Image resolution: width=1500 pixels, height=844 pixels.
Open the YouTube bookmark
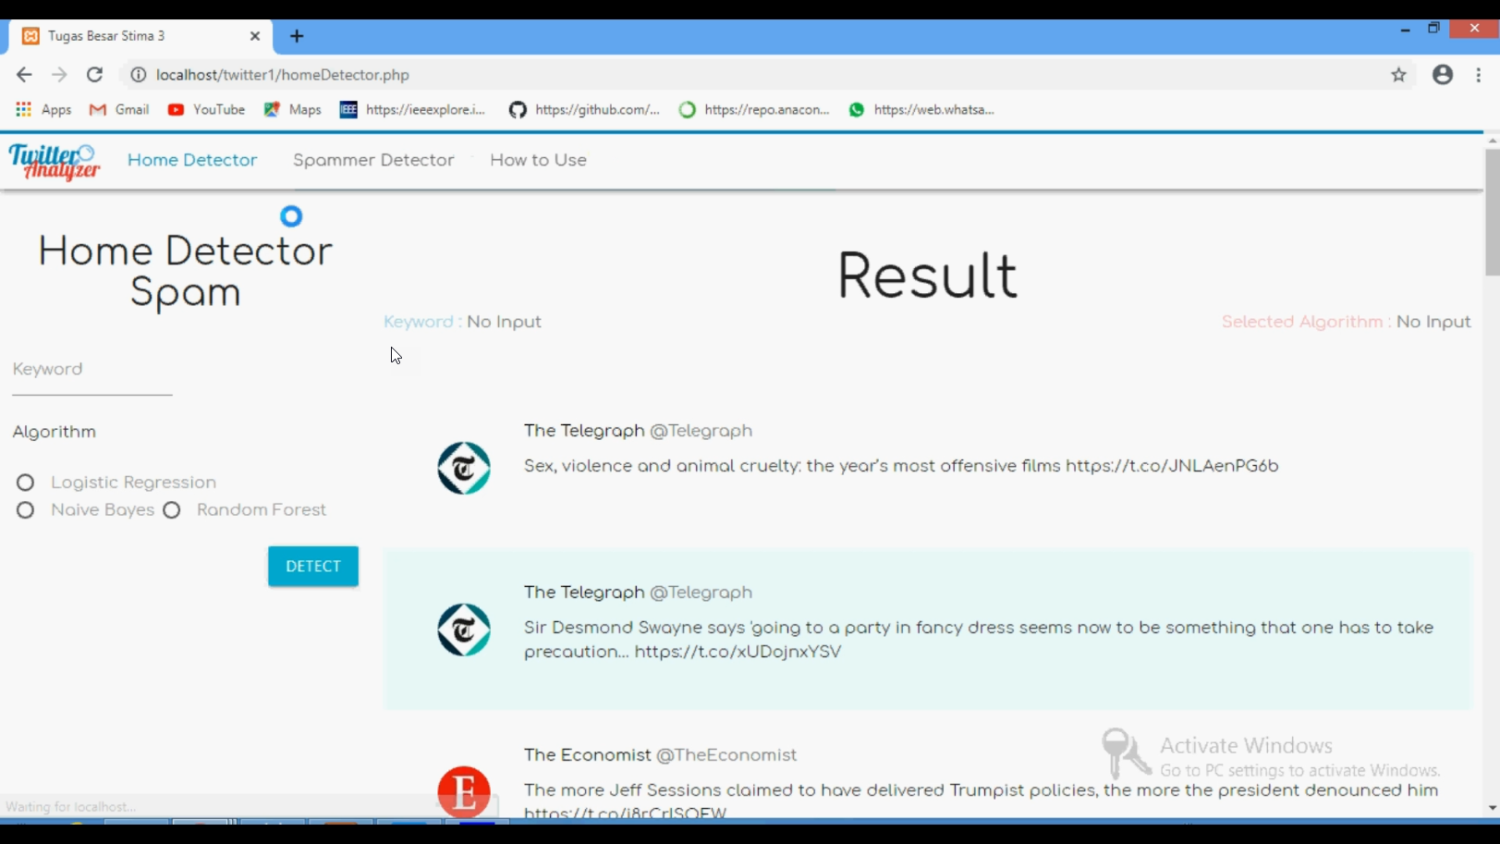coord(206,110)
